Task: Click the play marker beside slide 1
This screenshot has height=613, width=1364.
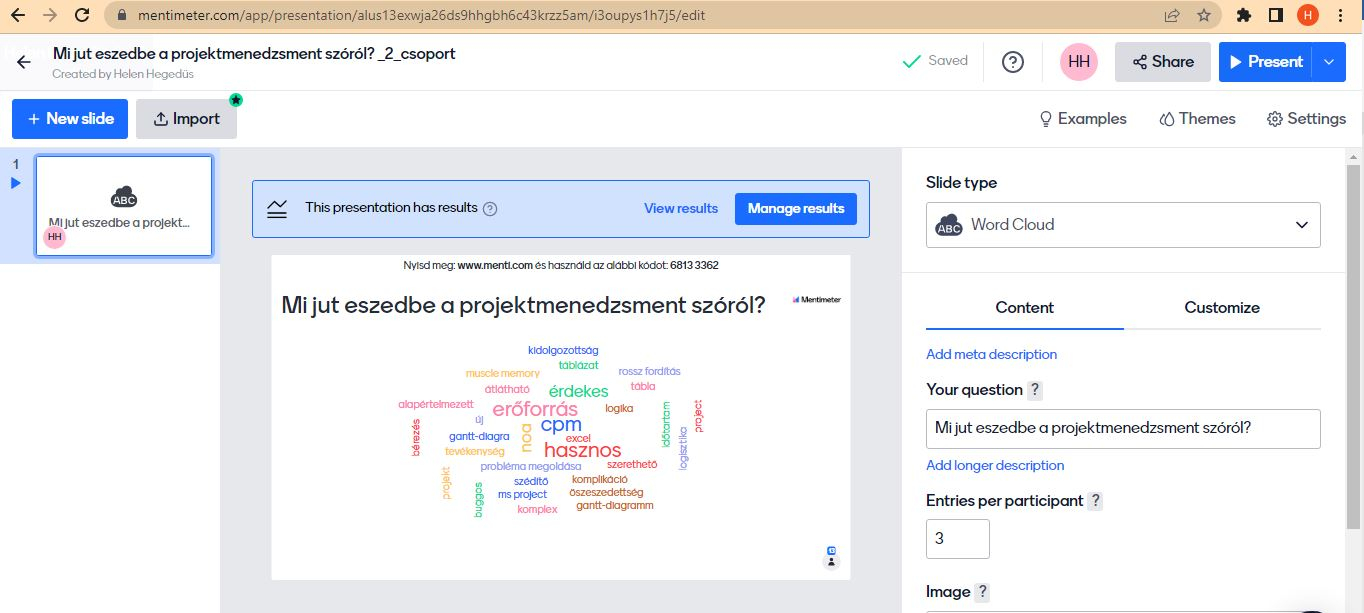Action: [16, 183]
